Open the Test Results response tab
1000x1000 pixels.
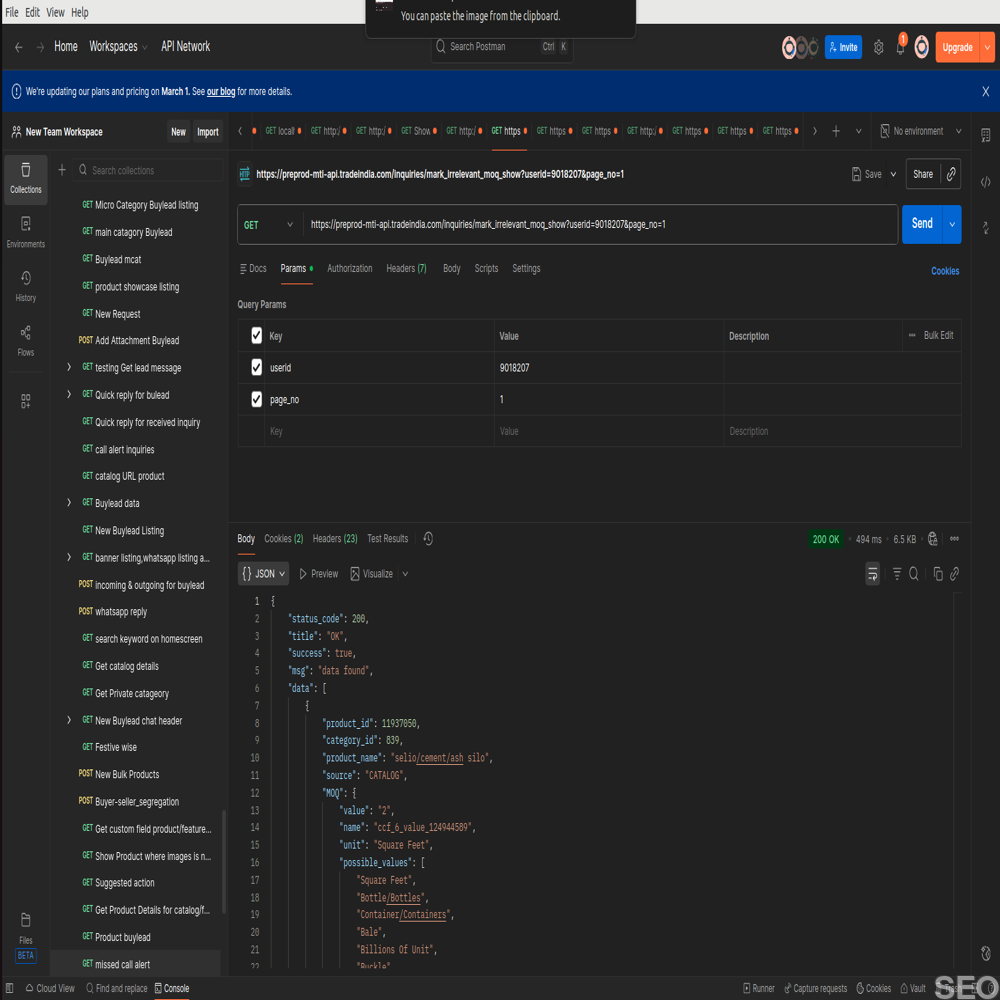coord(387,539)
